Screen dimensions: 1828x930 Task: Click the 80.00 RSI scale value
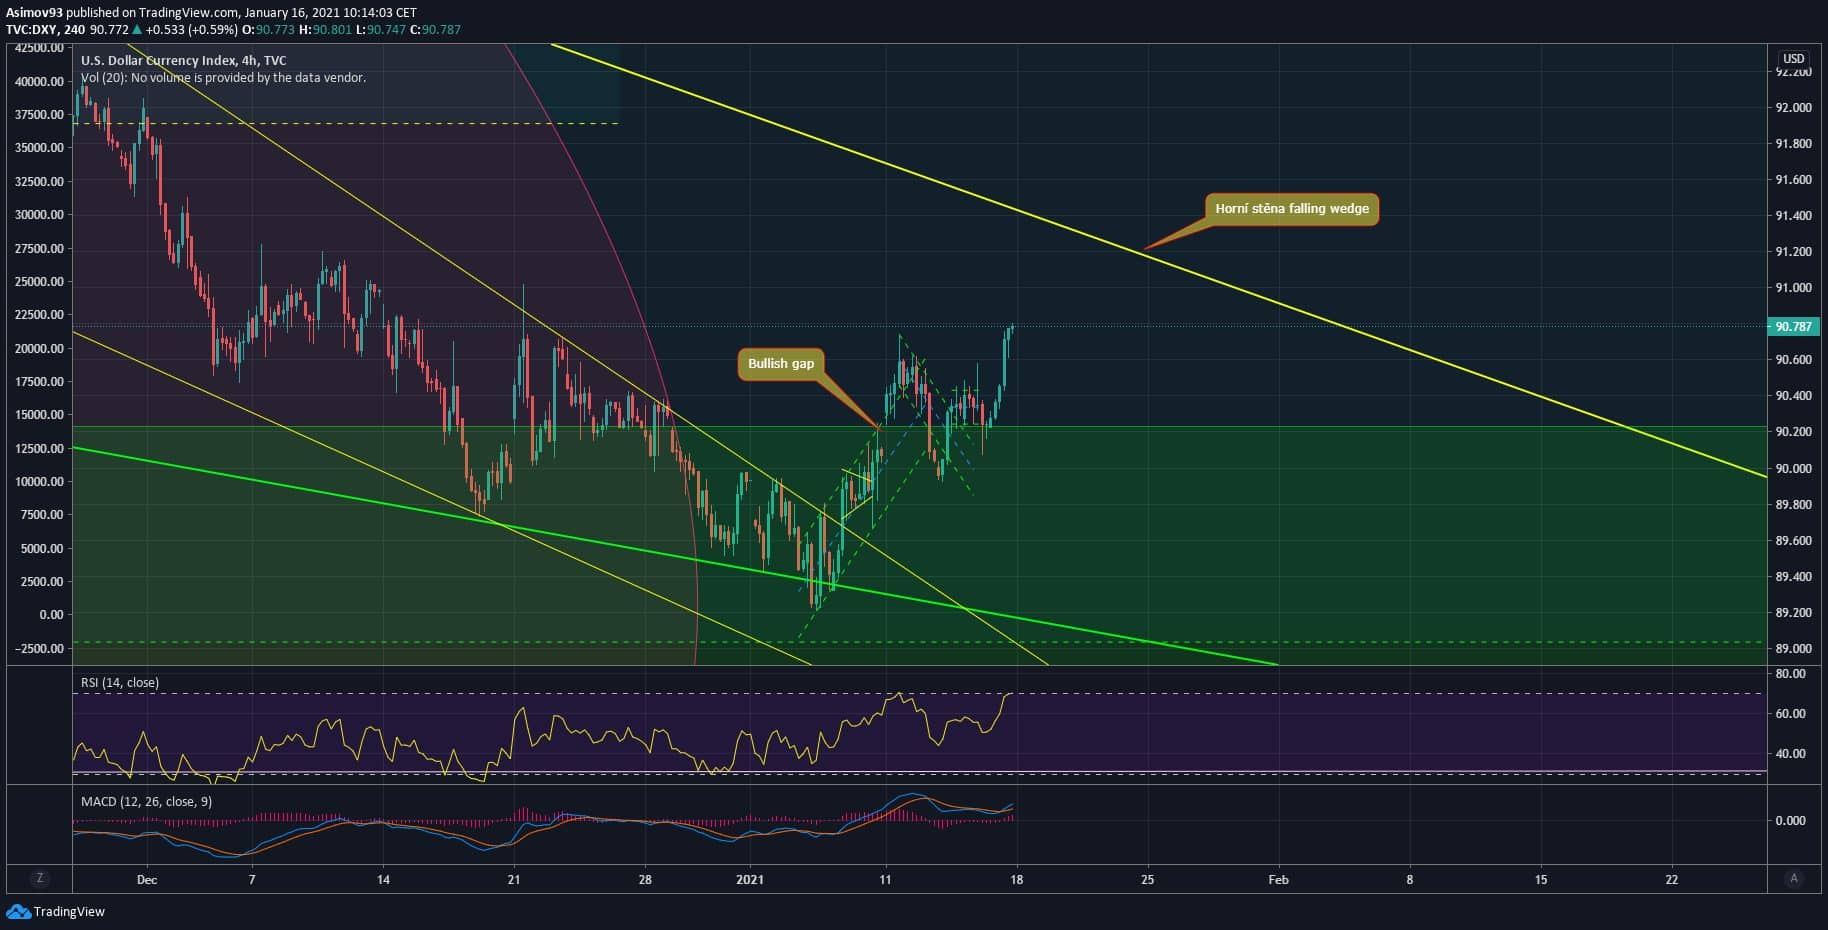point(1792,674)
